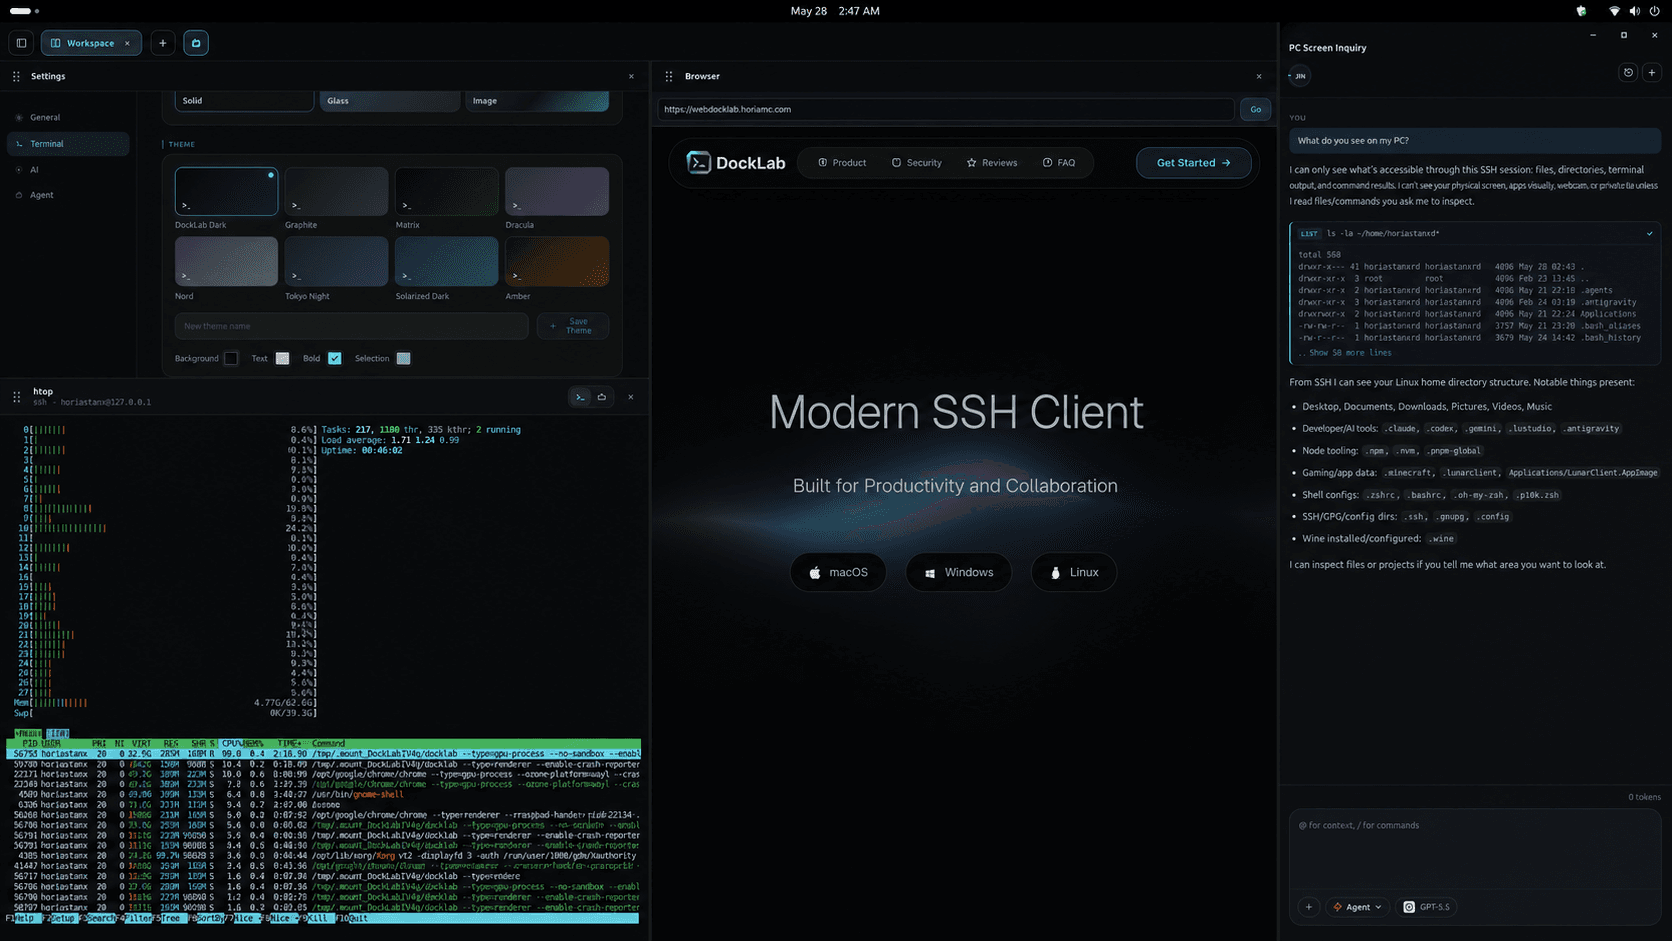Focus the browser URL address field

(x=946, y=109)
